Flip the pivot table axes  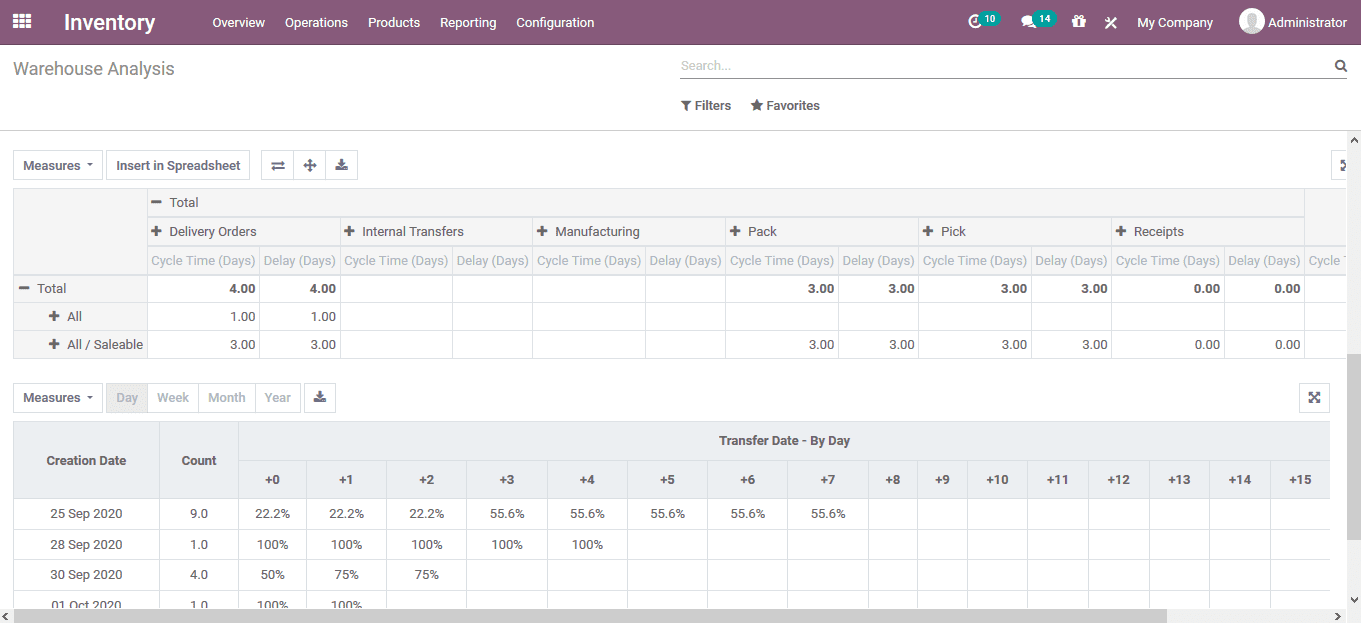click(x=277, y=165)
